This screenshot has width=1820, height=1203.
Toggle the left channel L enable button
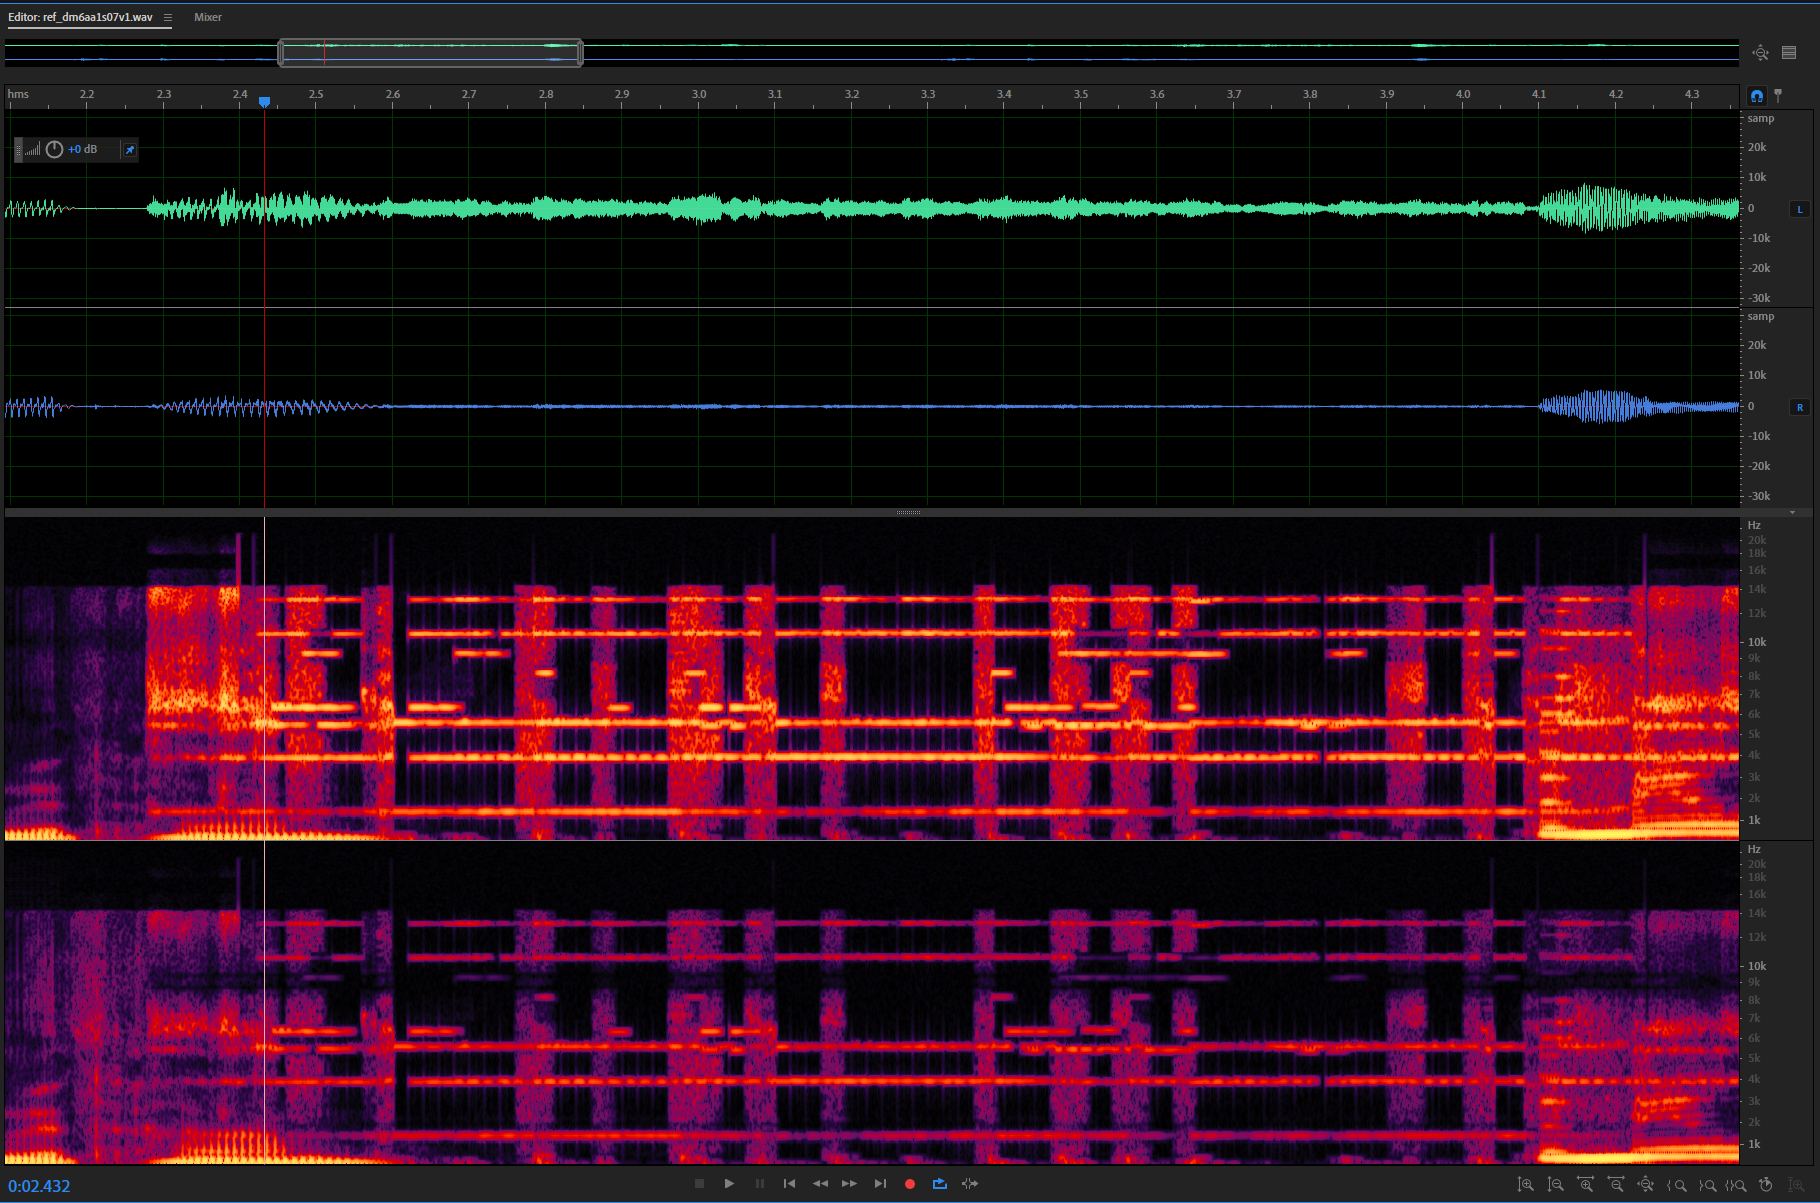pos(1800,209)
